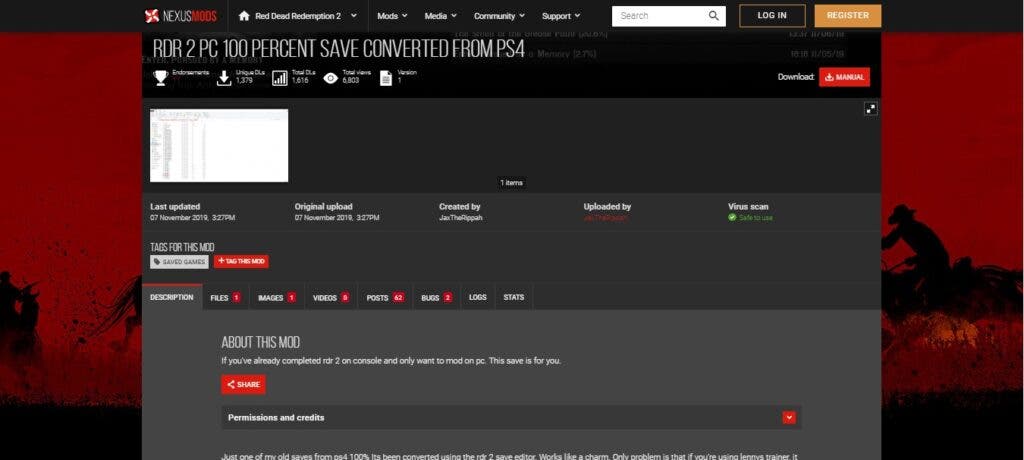Click the red SHARE button
The height and width of the screenshot is (460, 1024).
pyautogui.click(x=244, y=385)
